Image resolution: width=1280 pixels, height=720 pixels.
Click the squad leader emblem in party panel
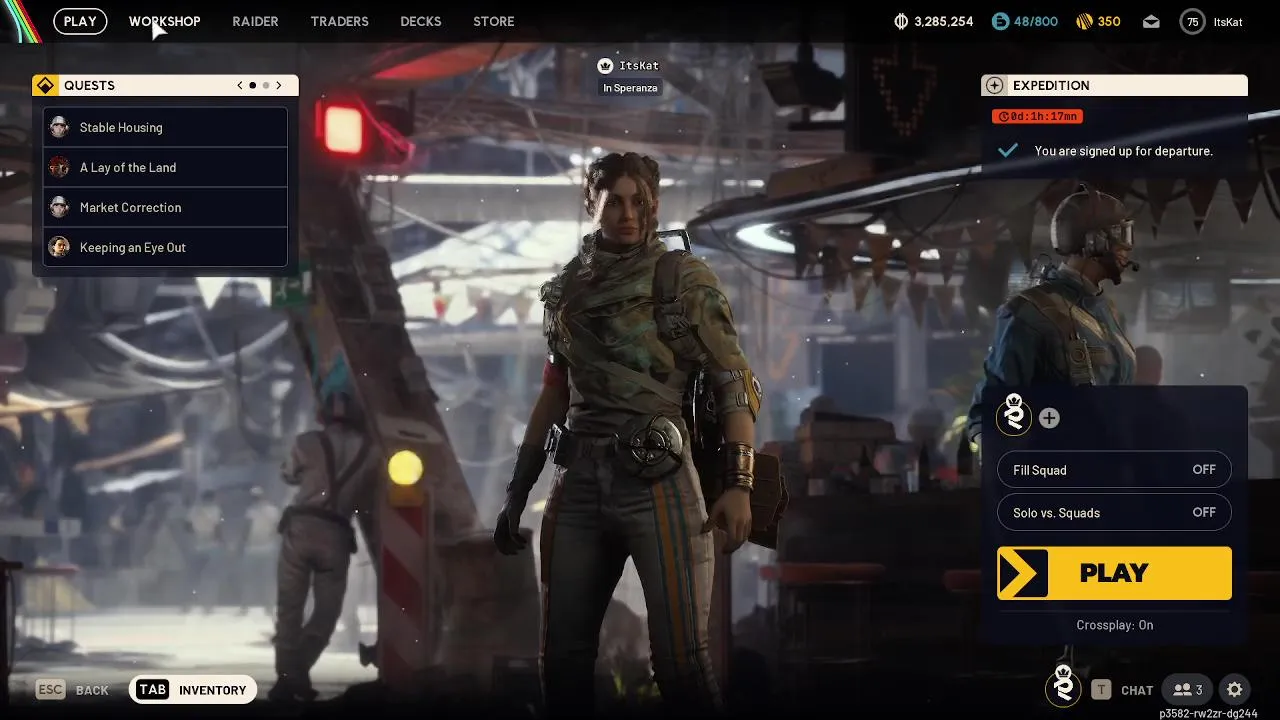(x=1014, y=414)
